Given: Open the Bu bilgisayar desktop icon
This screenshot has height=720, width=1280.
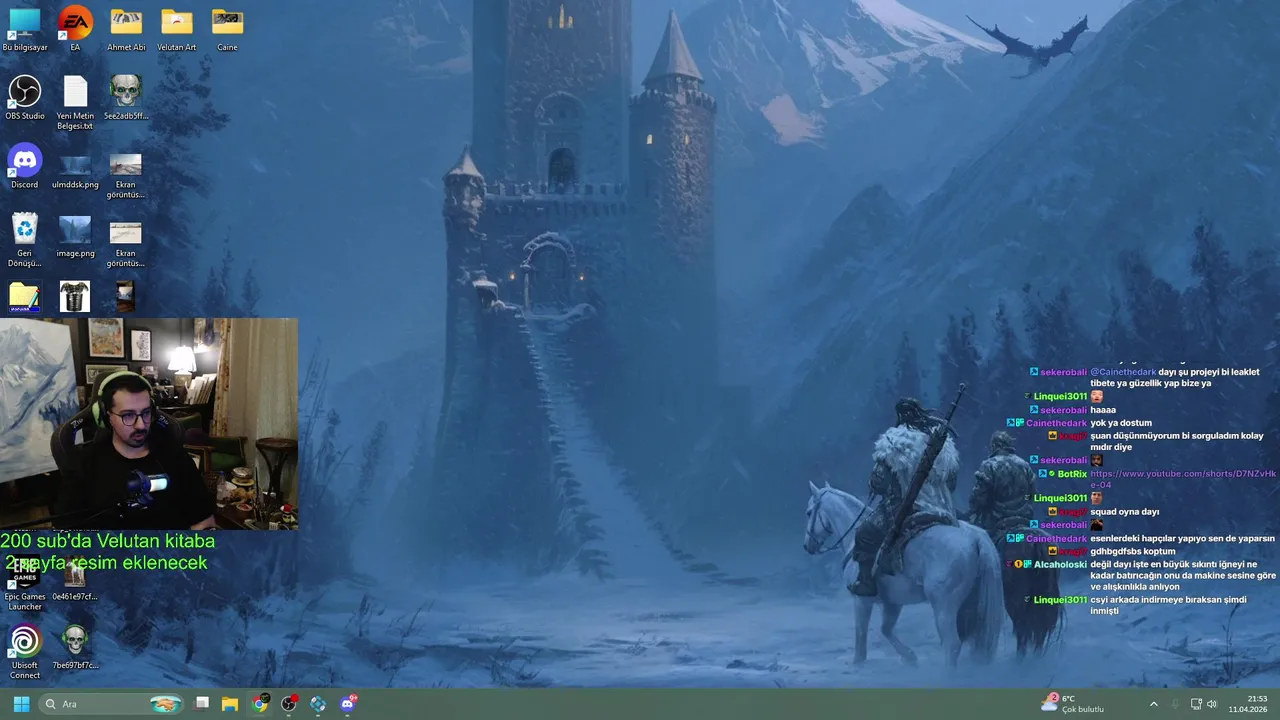Looking at the screenshot, I should [x=24, y=29].
